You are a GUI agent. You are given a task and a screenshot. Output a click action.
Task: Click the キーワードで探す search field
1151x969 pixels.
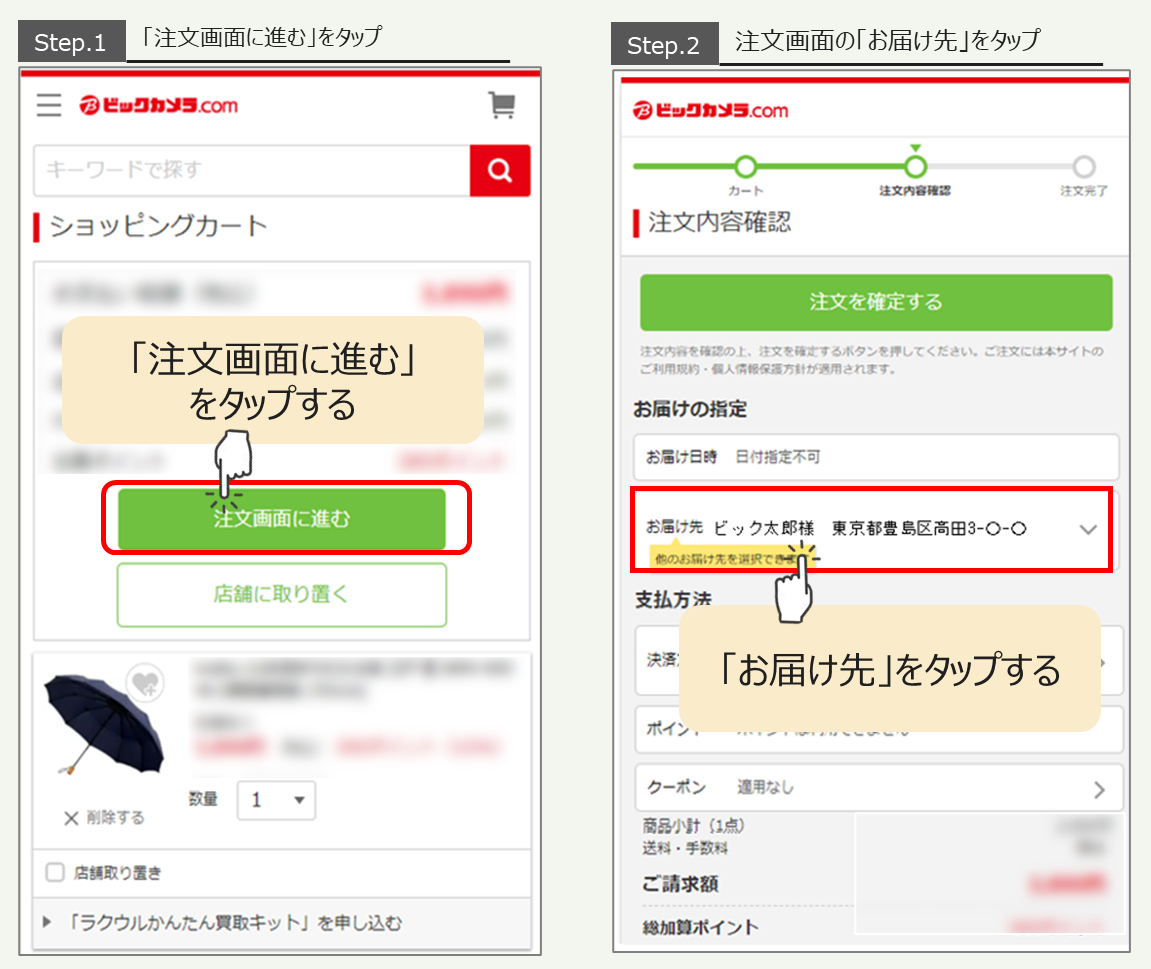pos(251,170)
